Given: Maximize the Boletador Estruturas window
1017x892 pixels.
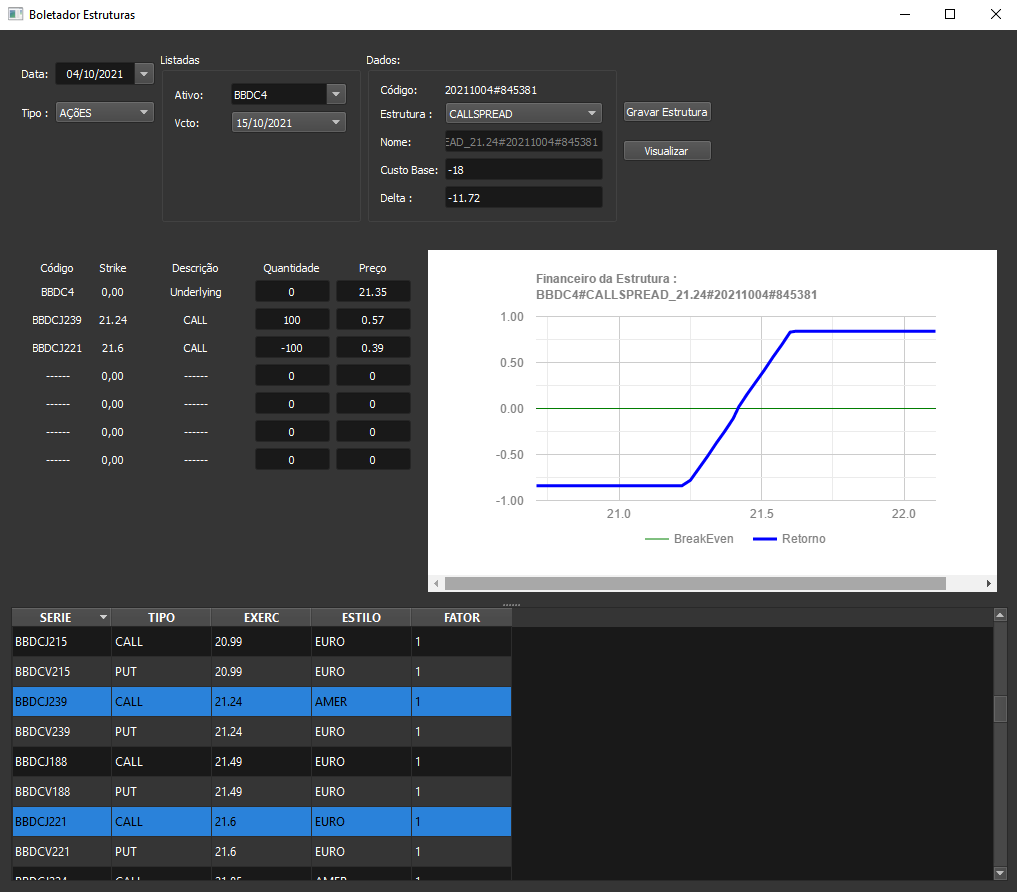Looking at the screenshot, I should [x=950, y=14].
